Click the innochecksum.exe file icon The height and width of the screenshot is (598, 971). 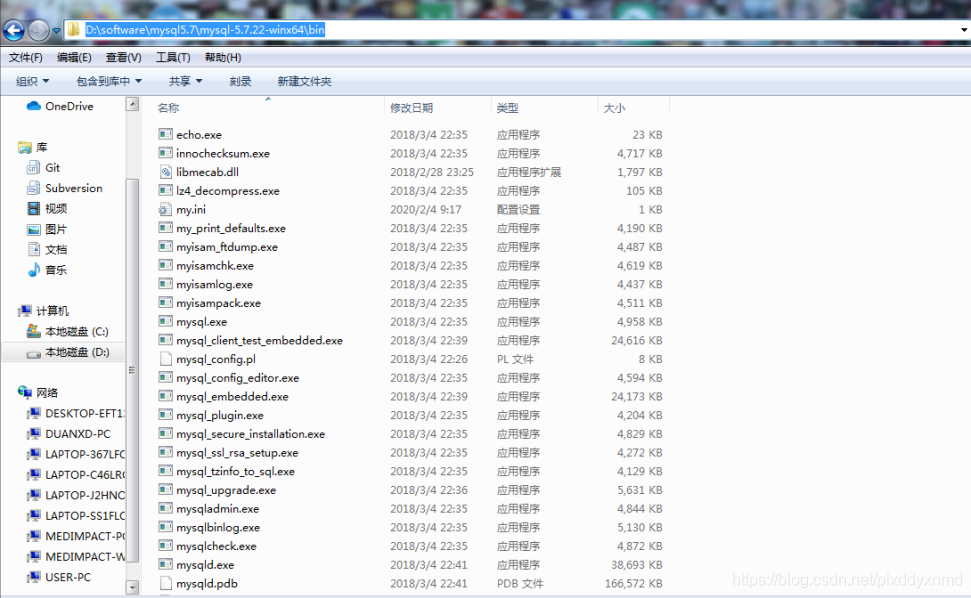[165, 153]
